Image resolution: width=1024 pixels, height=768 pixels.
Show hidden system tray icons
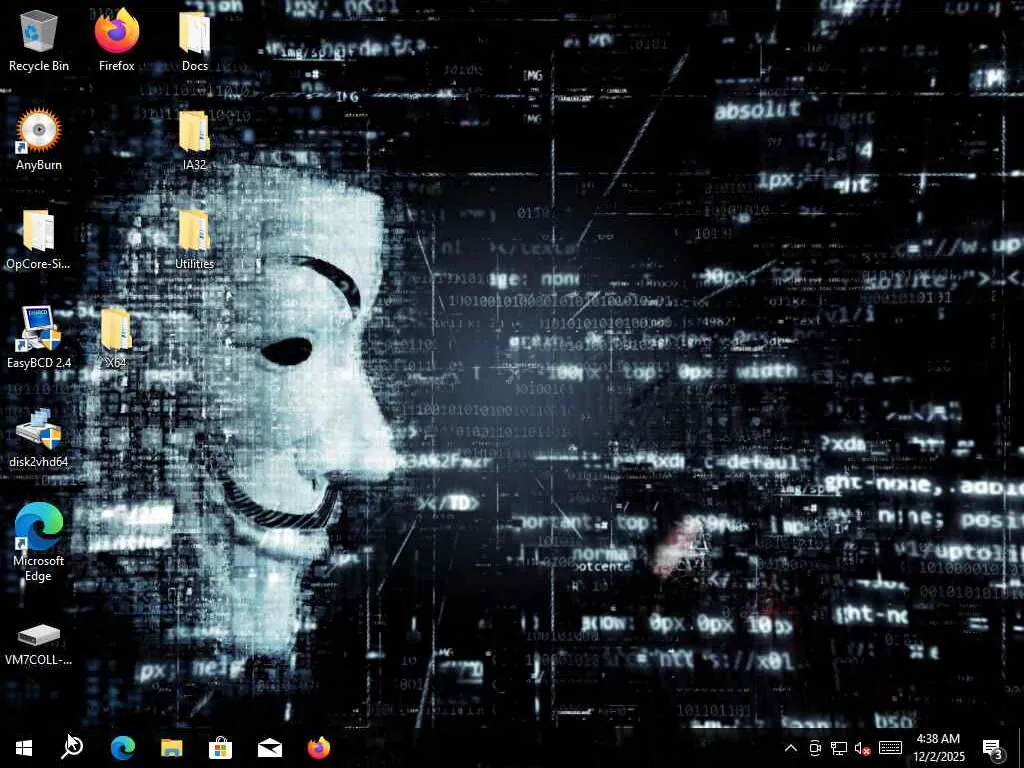(x=790, y=748)
